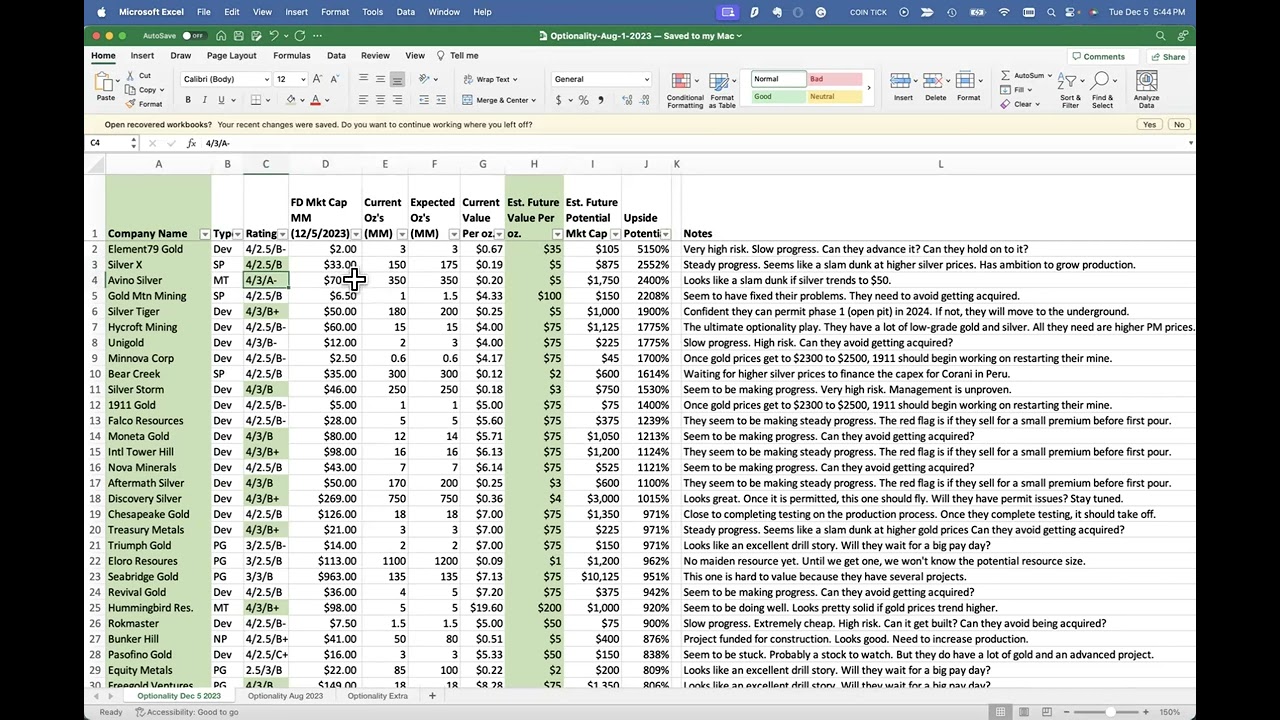Screen dimensions: 1280x720
Task: Click No on the recovery banner
Action: coord(1179,125)
